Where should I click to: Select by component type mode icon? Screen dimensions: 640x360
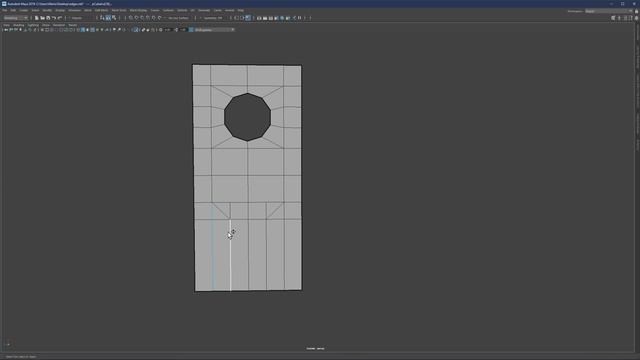[113, 18]
